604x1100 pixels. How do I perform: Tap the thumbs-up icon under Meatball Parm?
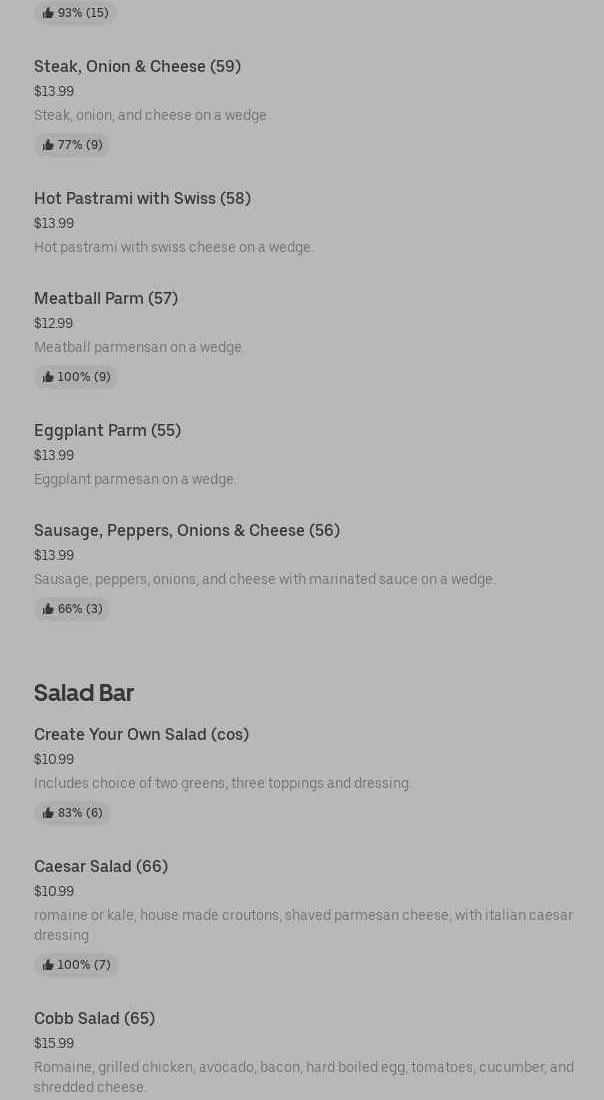pyautogui.click(x=48, y=377)
